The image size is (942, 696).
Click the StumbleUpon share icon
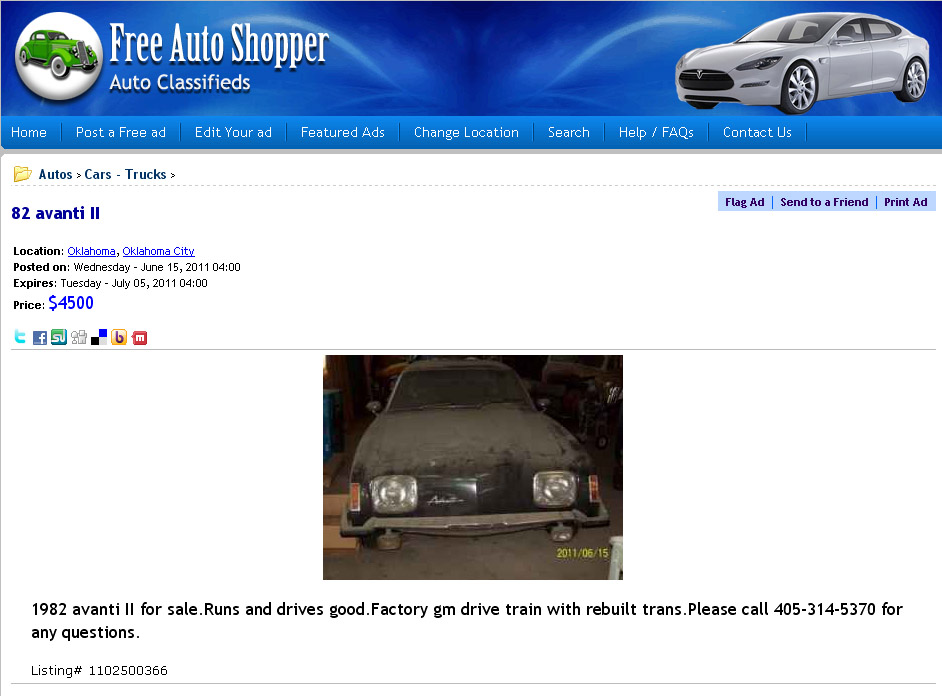[x=59, y=337]
